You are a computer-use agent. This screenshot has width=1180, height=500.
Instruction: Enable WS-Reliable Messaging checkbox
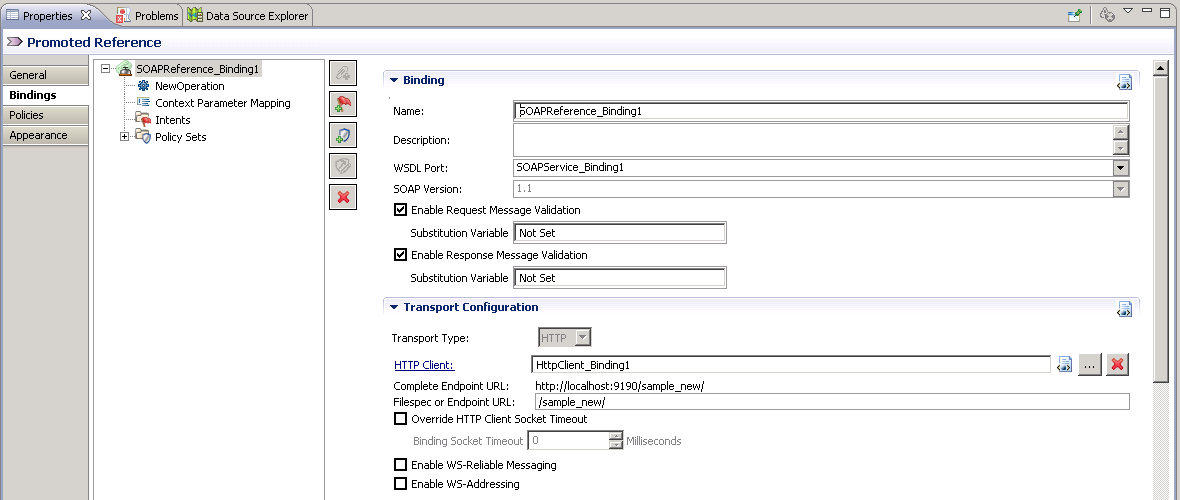401,465
